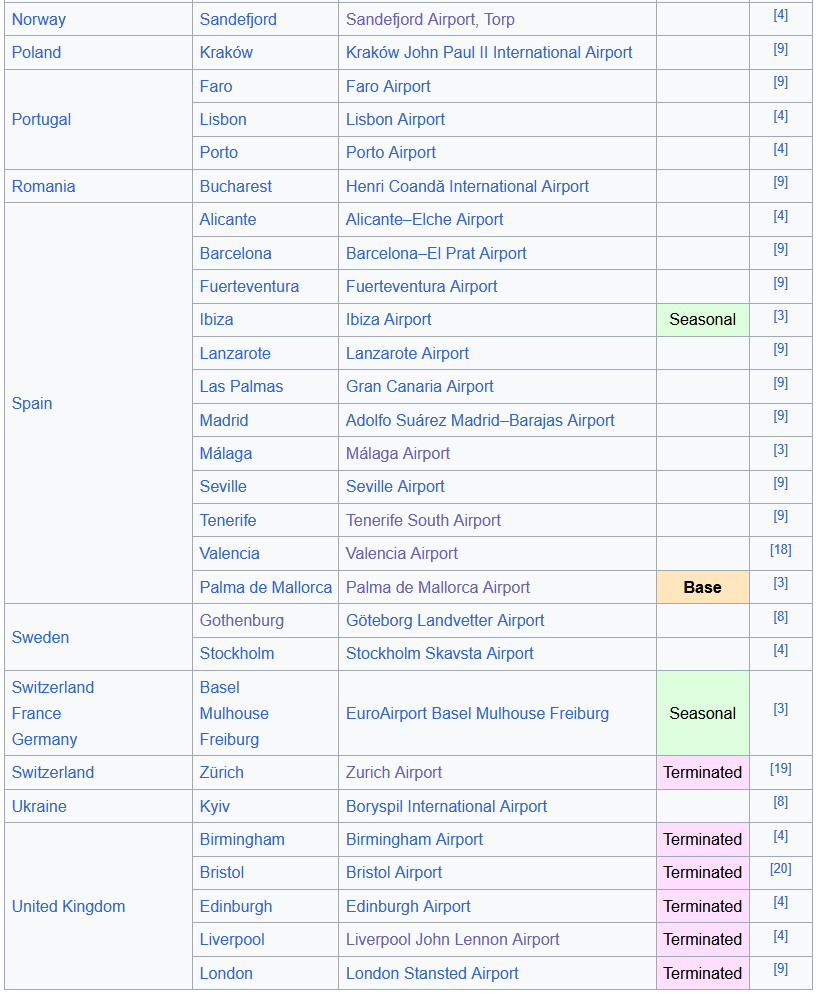The width and height of the screenshot is (822, 999).
Task: Open the Sandefjord city link
Action: (238, 19)
